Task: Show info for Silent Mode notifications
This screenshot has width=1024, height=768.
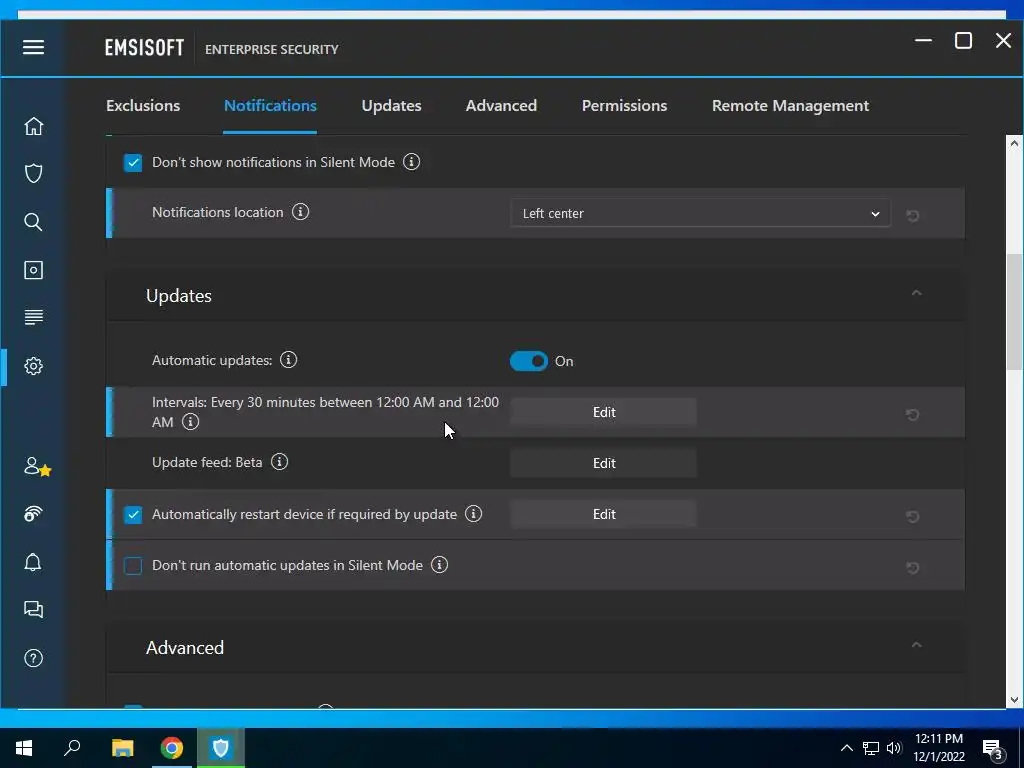Action: tap(411, 161)
